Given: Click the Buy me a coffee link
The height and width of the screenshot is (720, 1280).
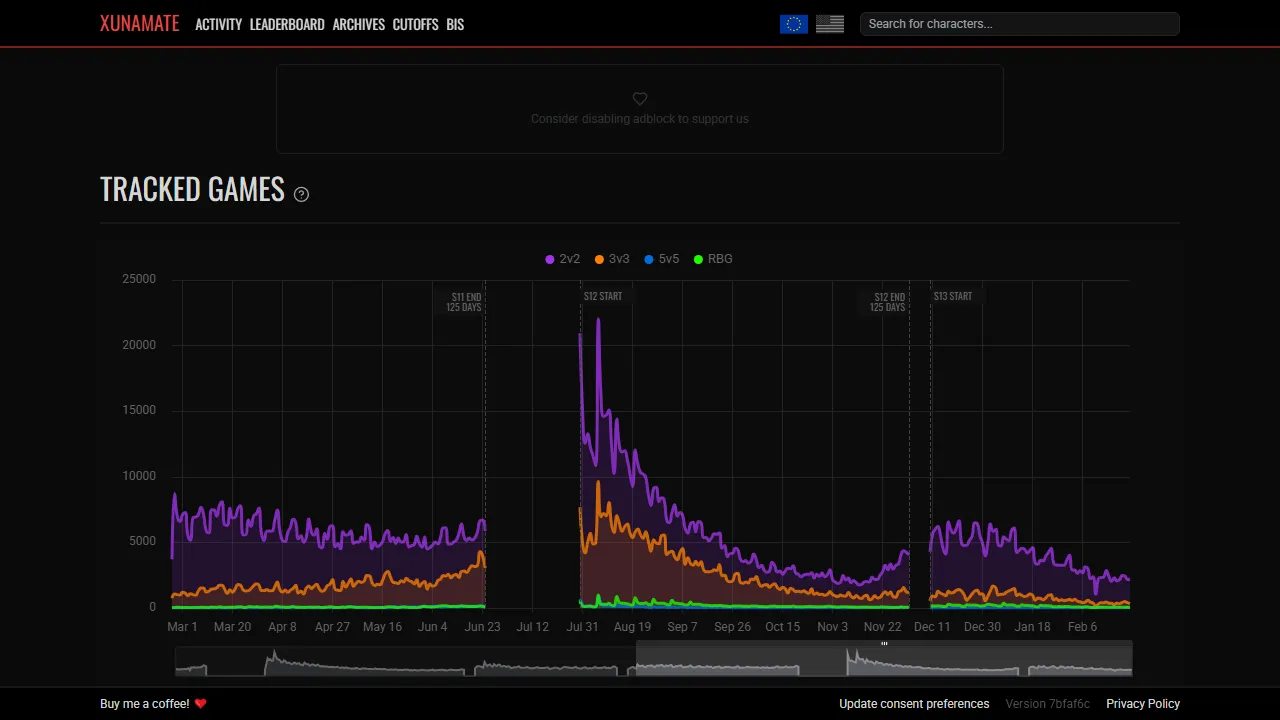Looking at the screenshot, I should point(143,703).
